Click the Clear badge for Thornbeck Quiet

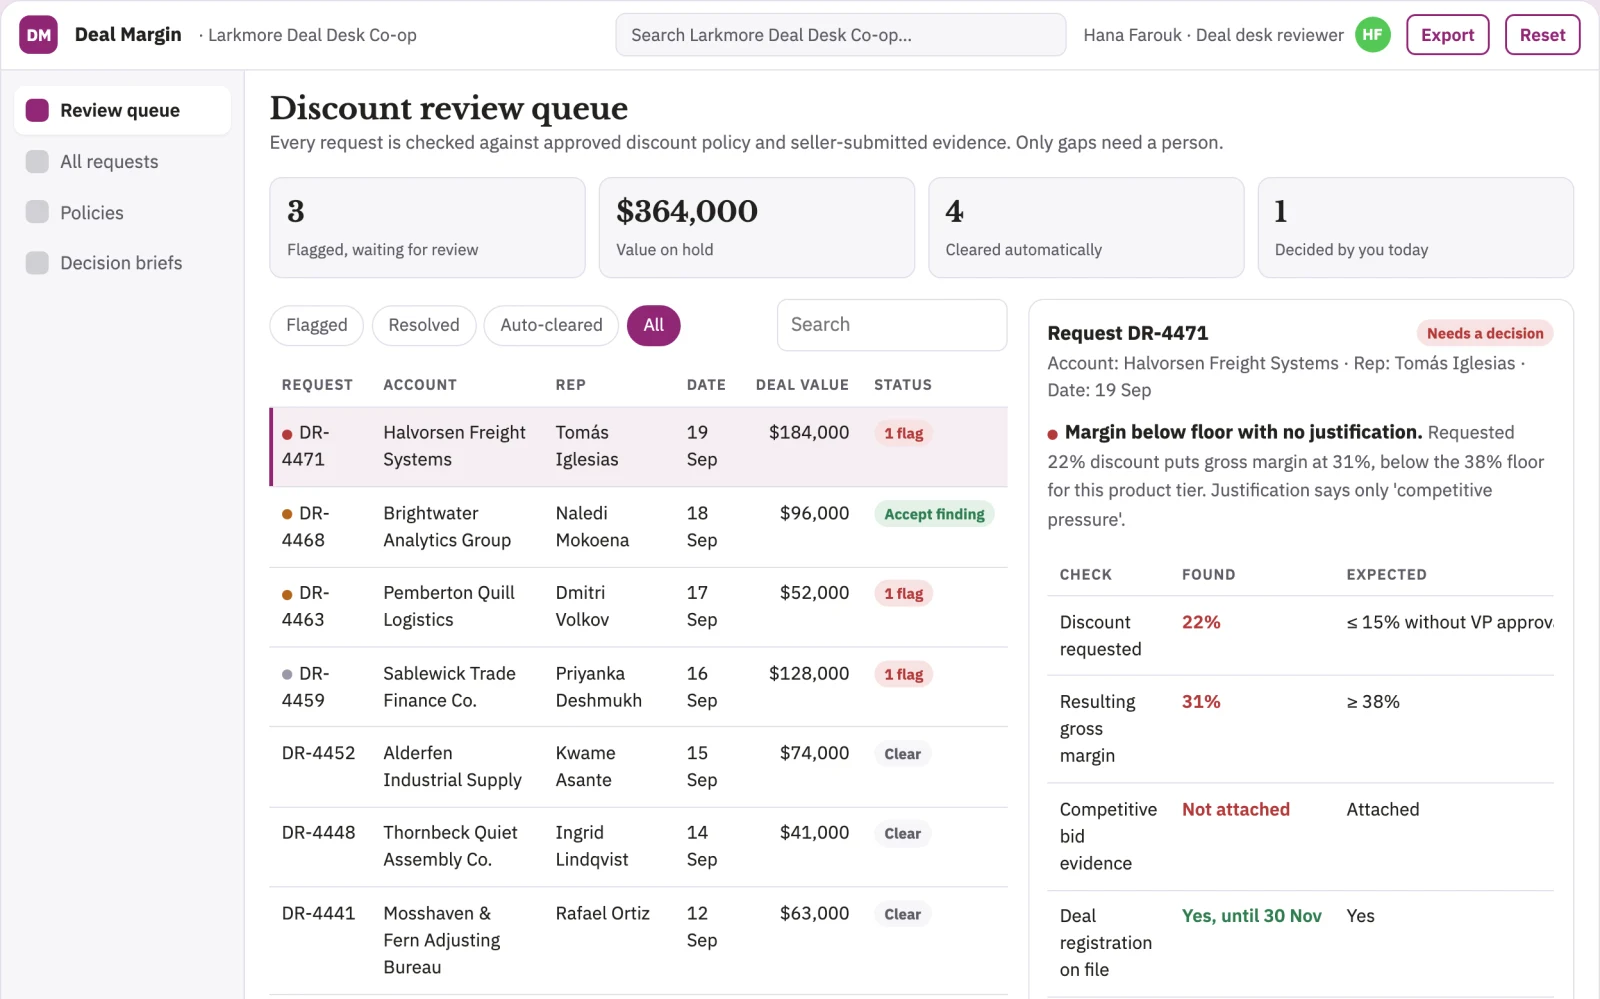click(902, 834)
